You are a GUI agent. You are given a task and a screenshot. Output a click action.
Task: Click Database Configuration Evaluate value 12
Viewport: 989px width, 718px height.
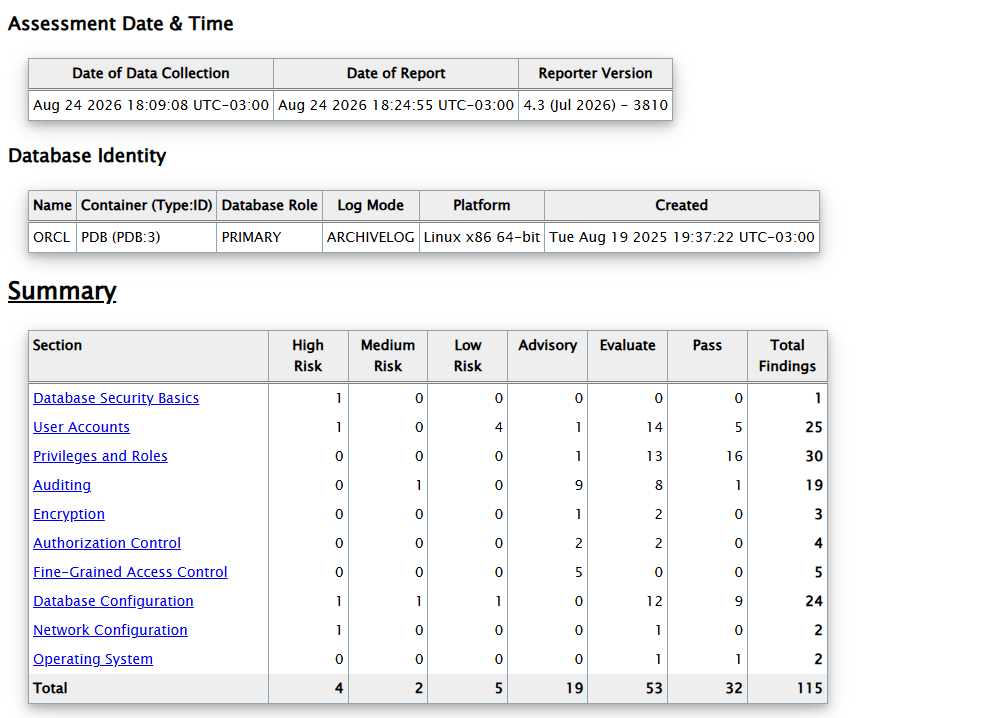tap(654, 601)
